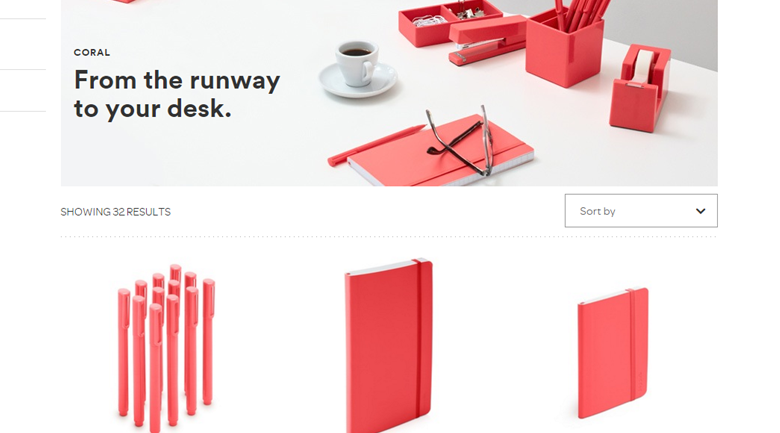Image resolution: width=780 pixels, height=433 pixels.
Task: Click the espresso cup in the banner
Action: coord(357,63)
